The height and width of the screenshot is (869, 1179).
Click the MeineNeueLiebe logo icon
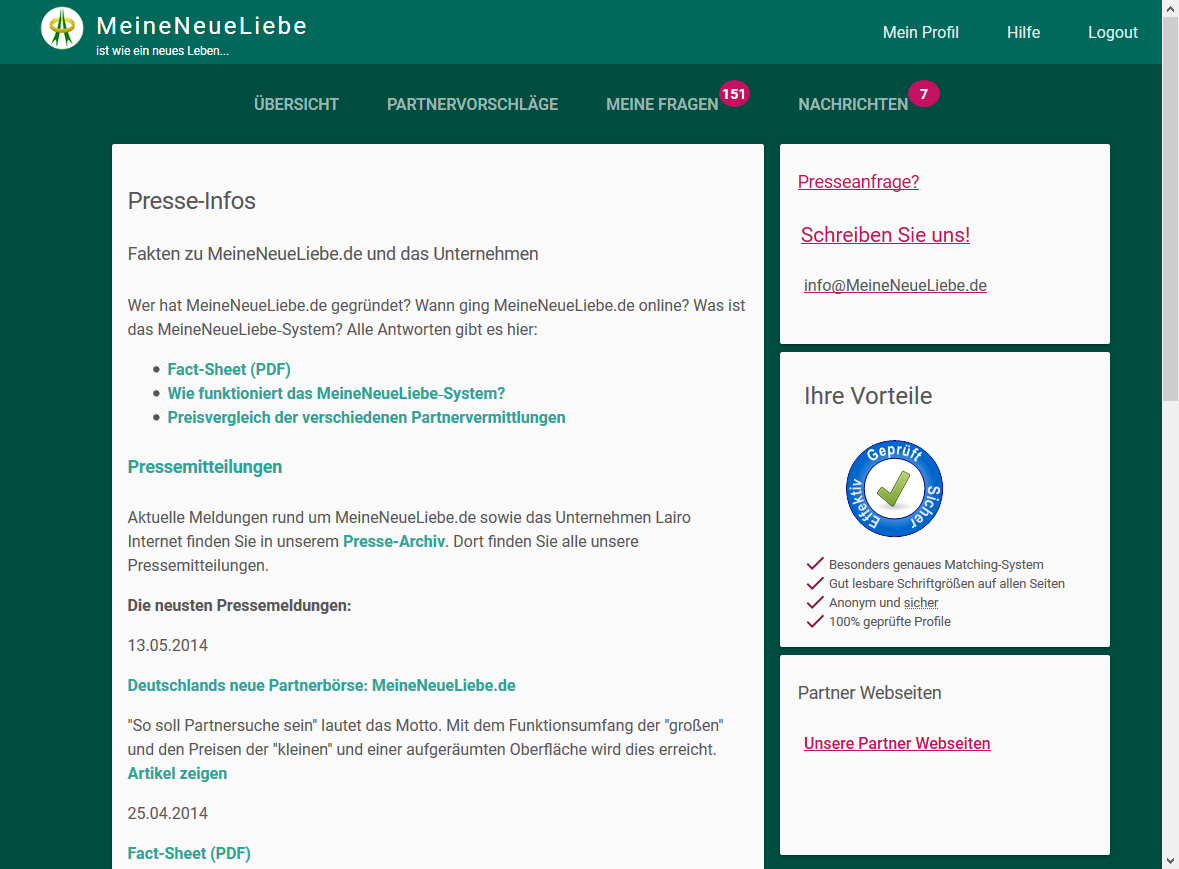click(x=62, y=28)
